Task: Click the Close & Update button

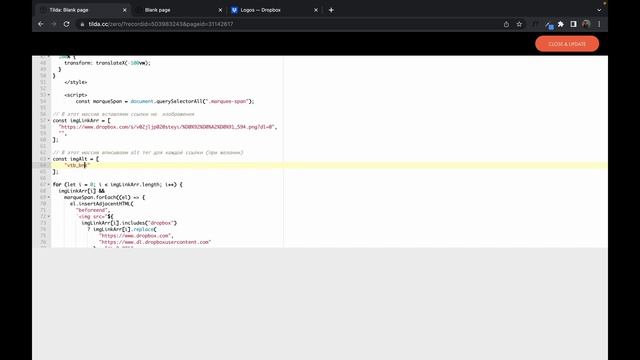Action: [x=567, y=44]
